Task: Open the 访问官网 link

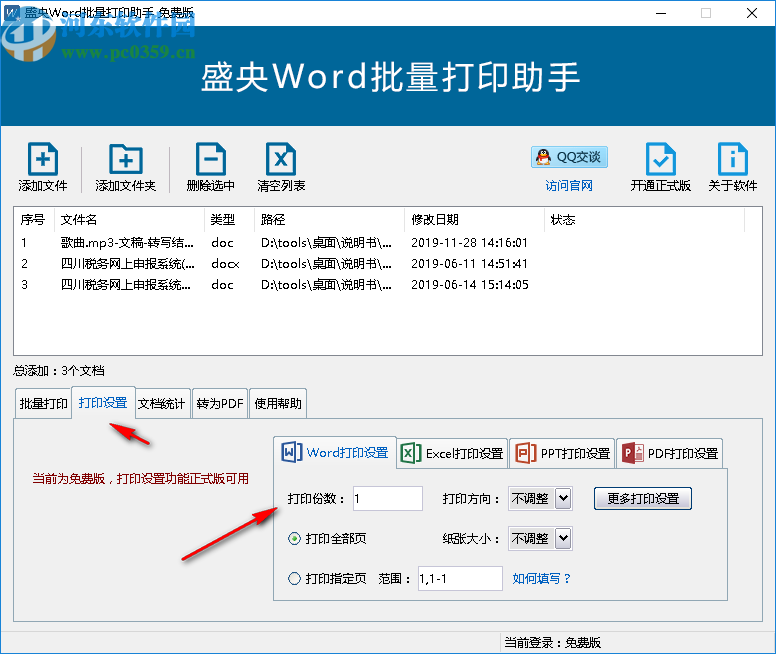Action: (x=569, y=186)
